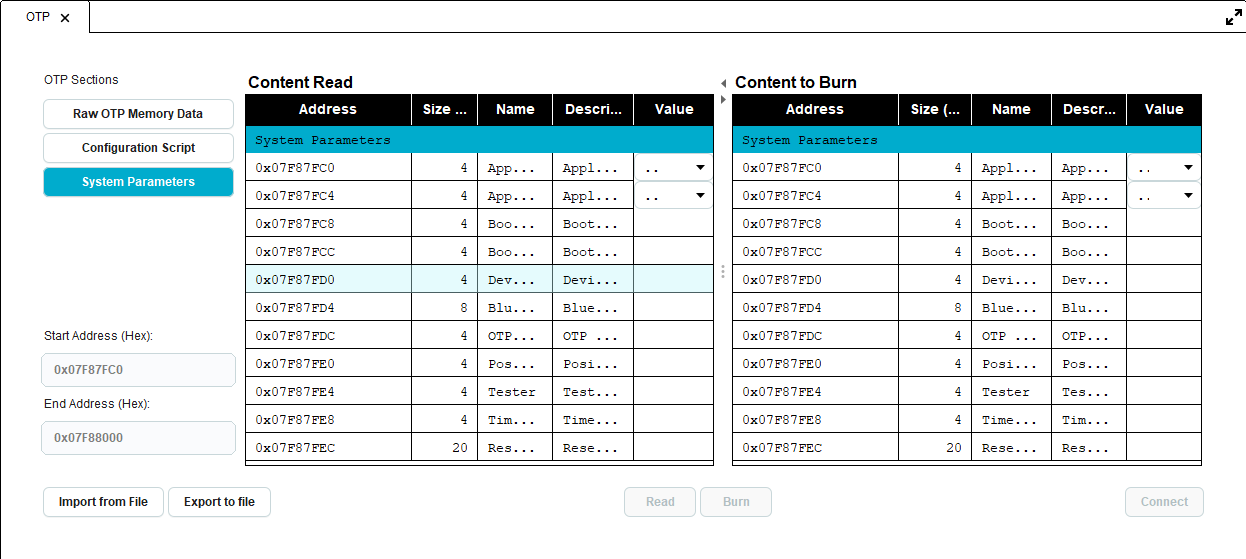Image resolution: width=1246 pixels, height=559 pixels.
Task: Click the Read button
Action: tap(660, 502)
